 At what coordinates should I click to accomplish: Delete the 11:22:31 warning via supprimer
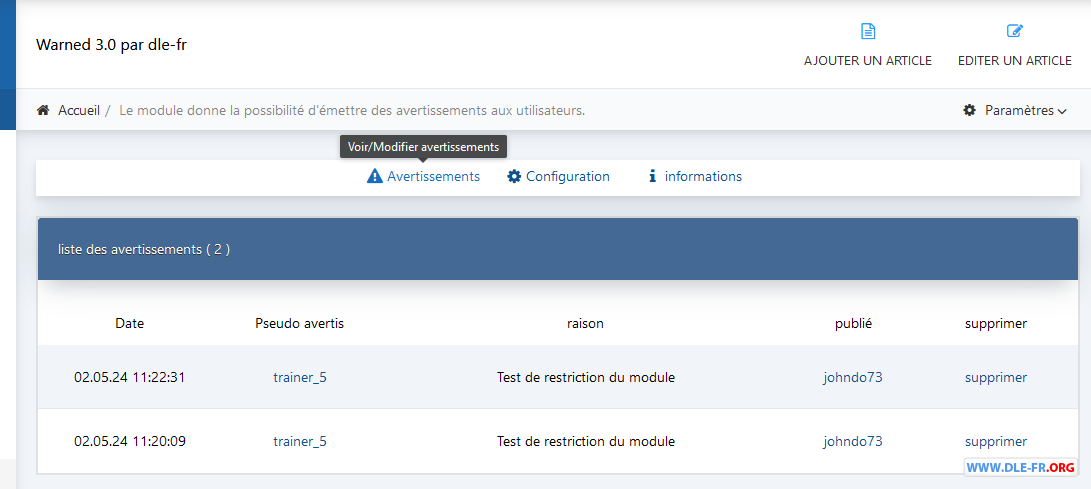coord(996,378)
